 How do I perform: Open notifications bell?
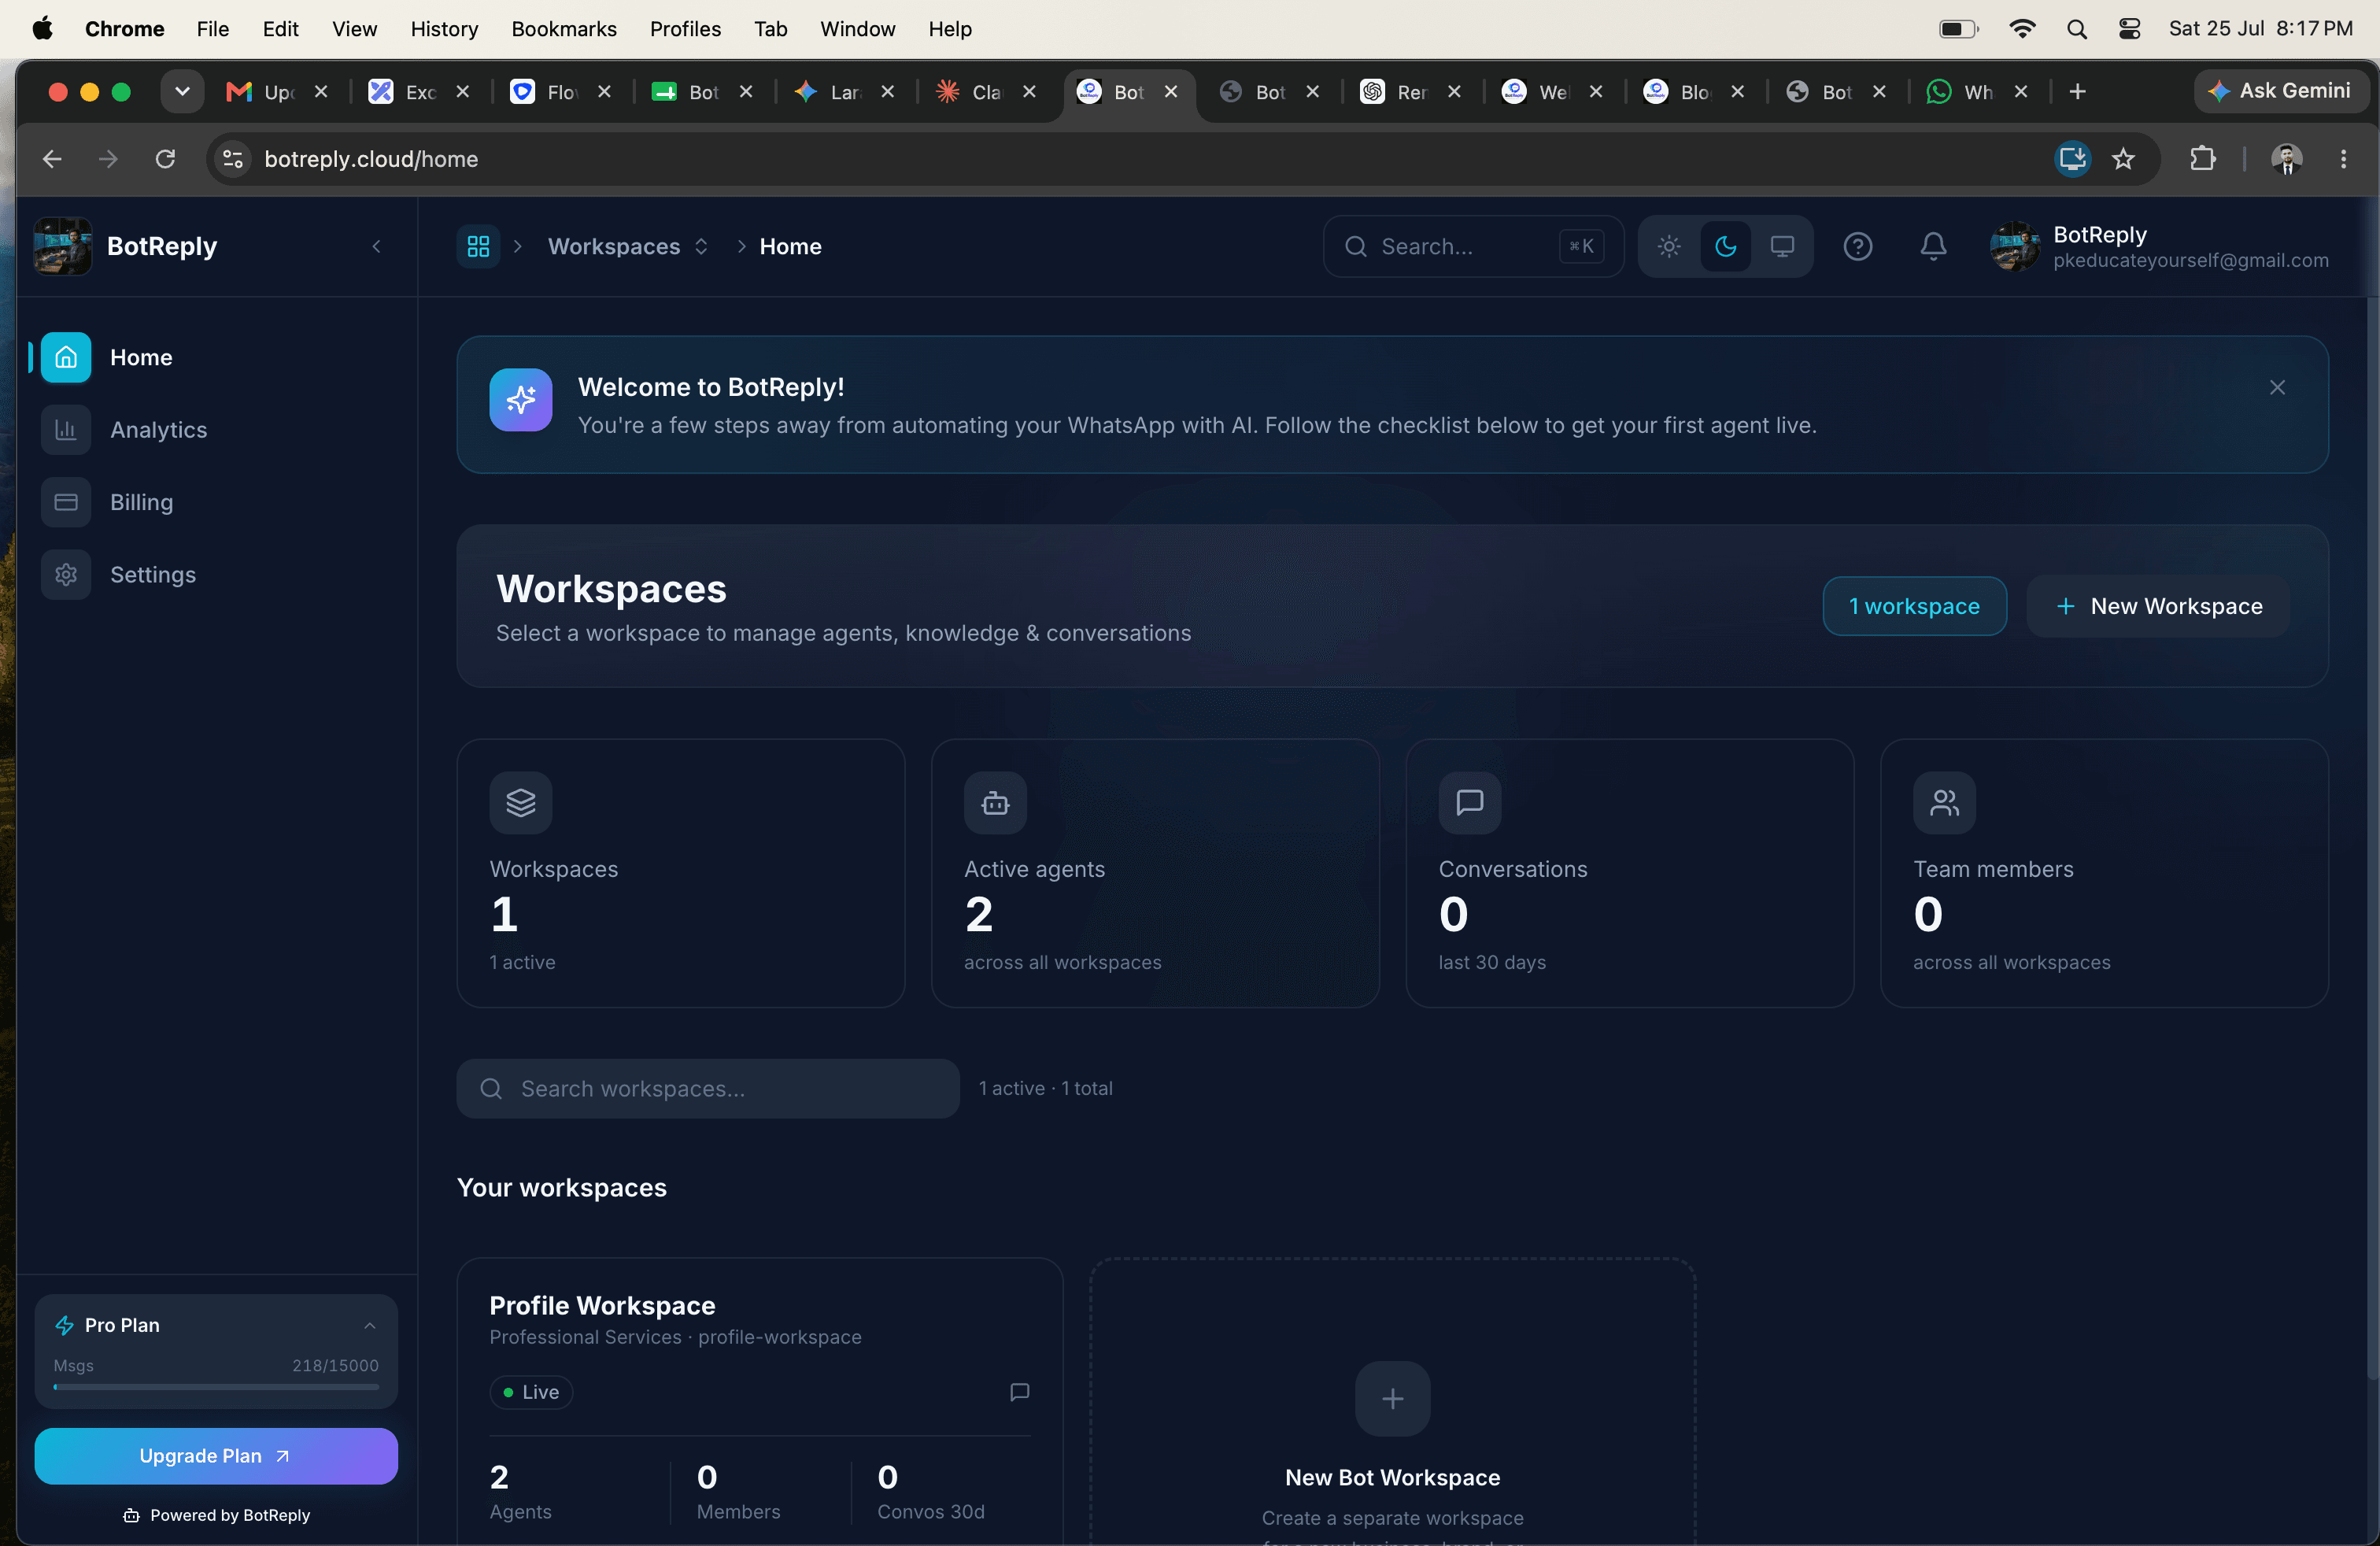1933,246
